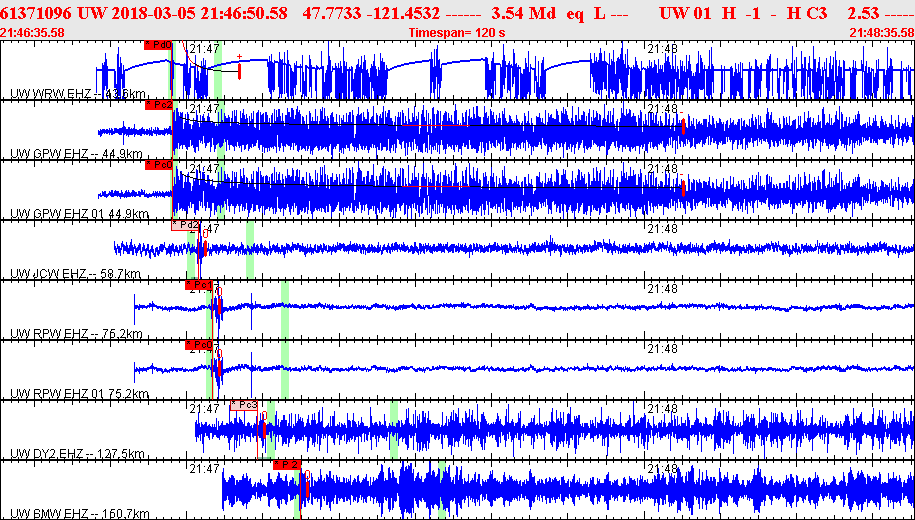Image resolution: width=915 pixels, height=520 pixels.
Task: Click the Pc1 pick flag on RPW EHZ
Action: 199,285
